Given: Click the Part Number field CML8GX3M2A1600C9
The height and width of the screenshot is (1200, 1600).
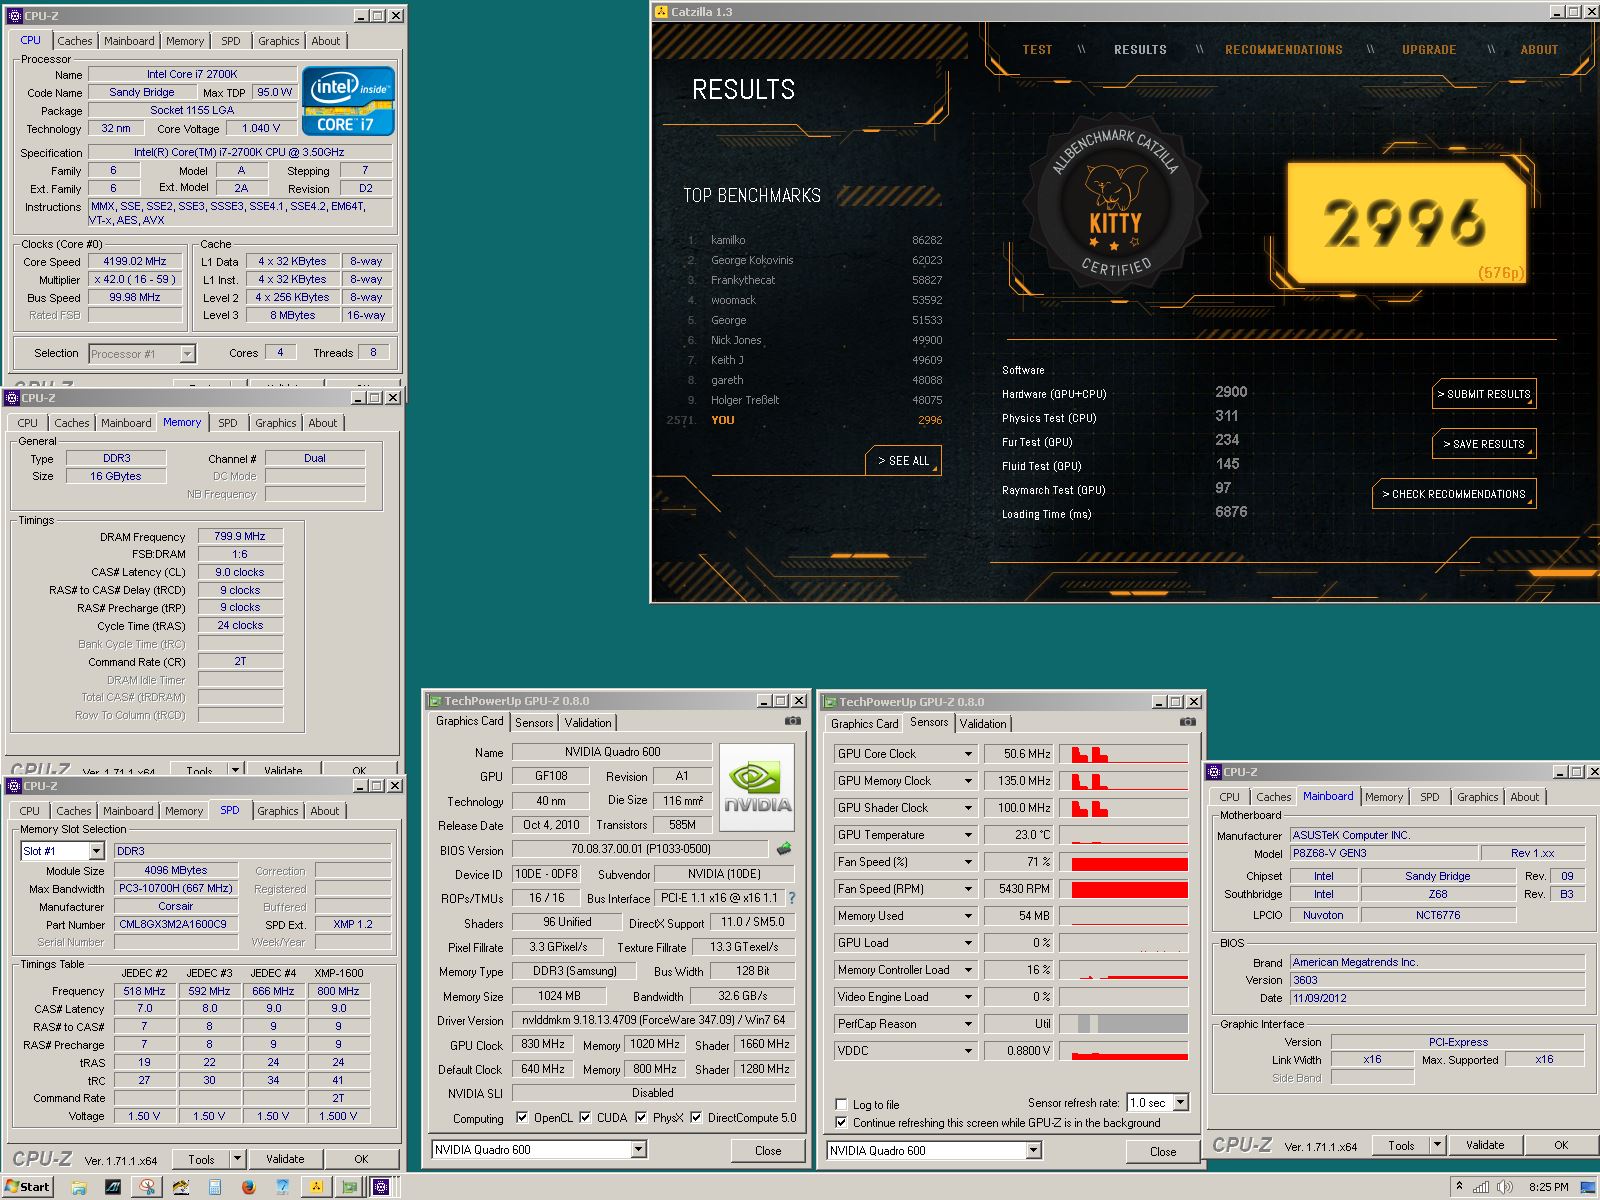Looking at the screenshot, I should [175, 924].
